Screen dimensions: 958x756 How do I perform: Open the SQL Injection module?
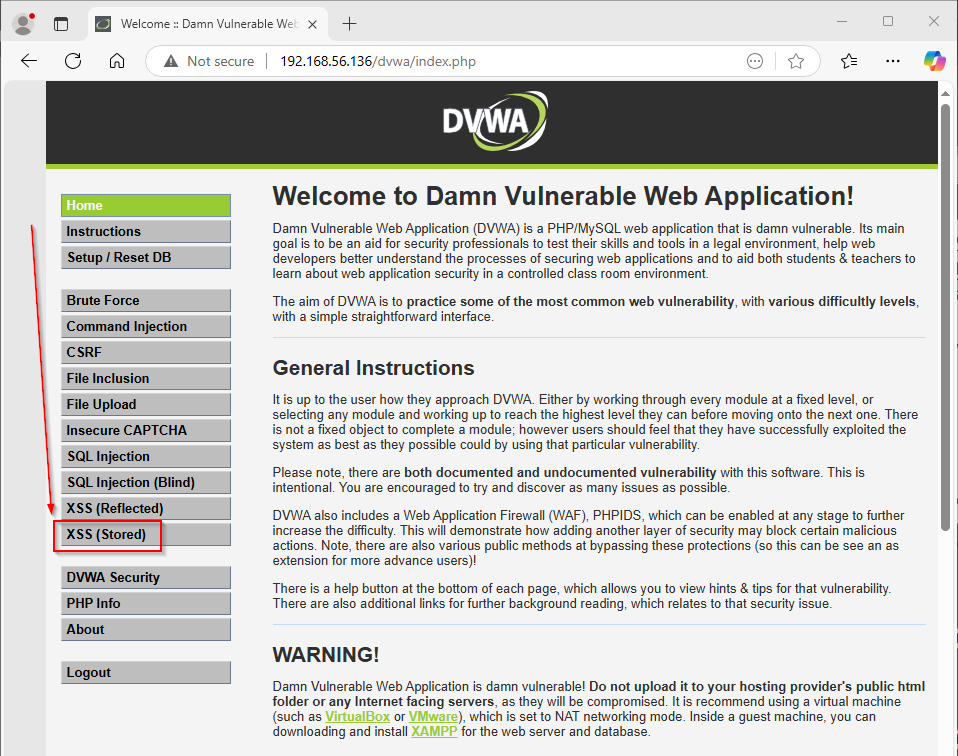(146, 457)
